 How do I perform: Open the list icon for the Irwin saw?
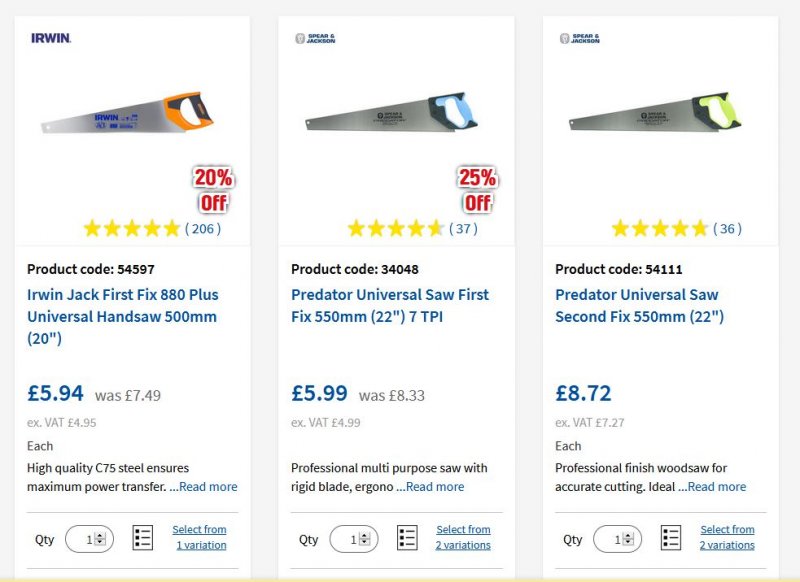point(143,538)
